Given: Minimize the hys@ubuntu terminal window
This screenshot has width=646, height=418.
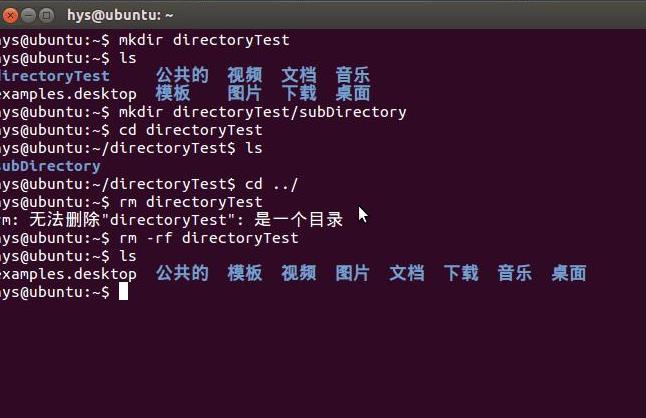Looking at the screenshot, I should [28, 15].
